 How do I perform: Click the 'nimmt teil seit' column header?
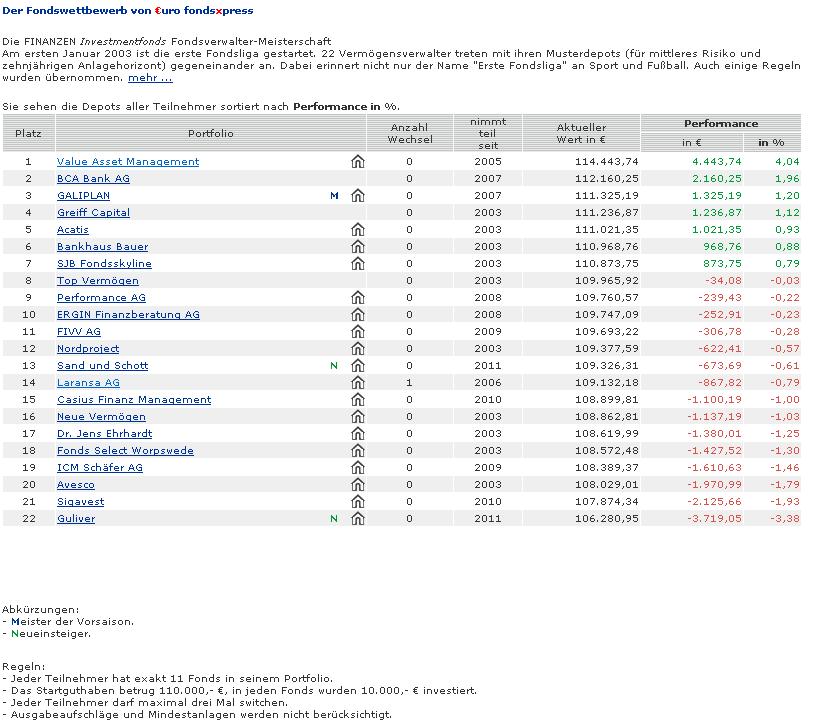click(488, 133)
